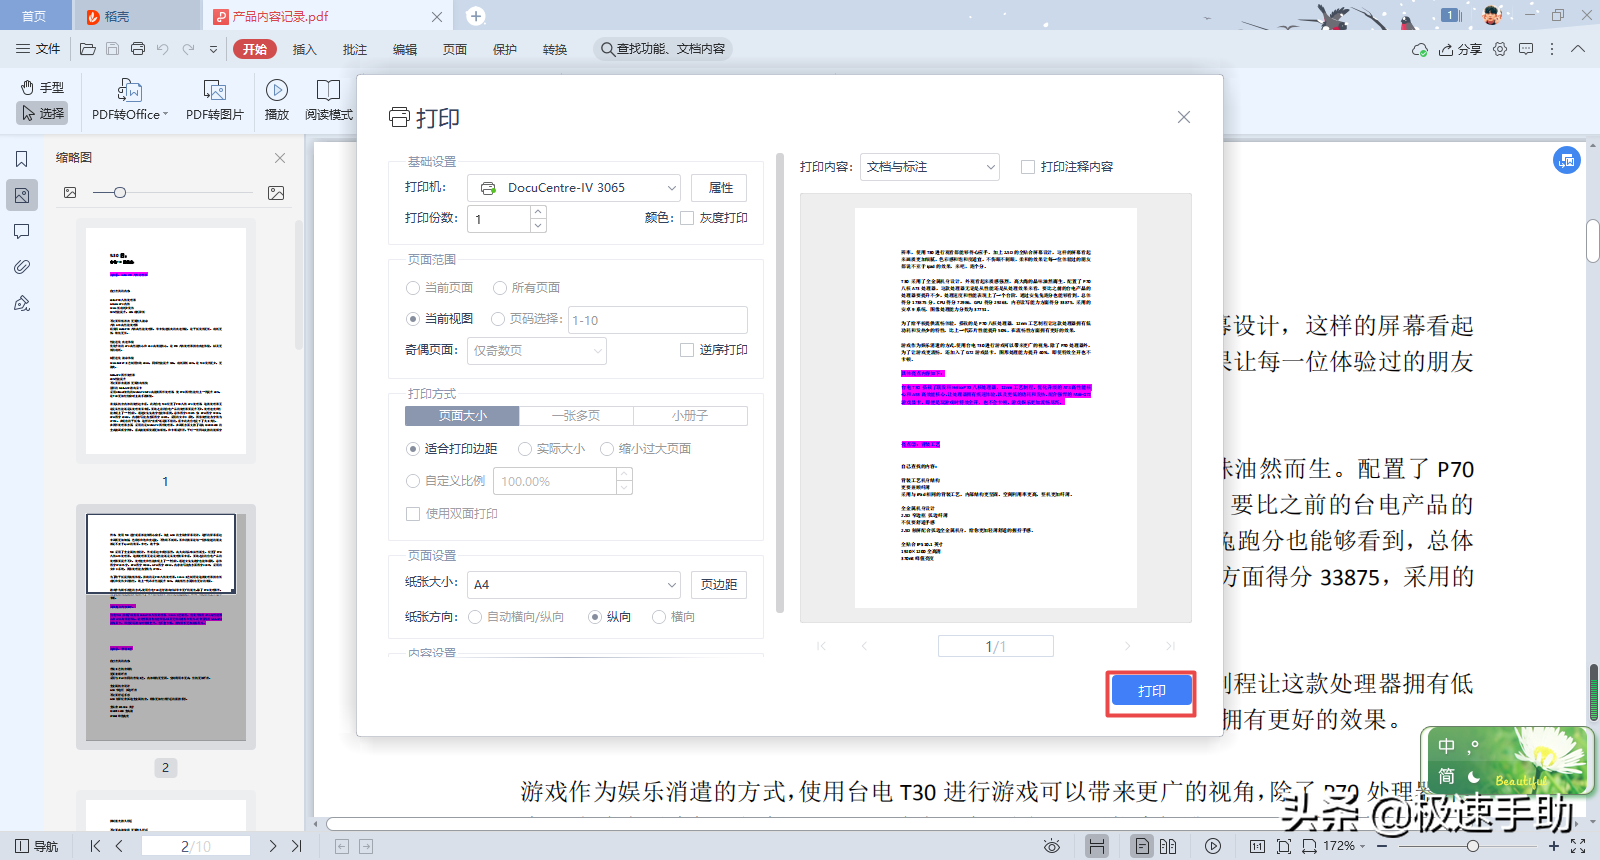Toggle eye protection icon in status bar
This screenshot has height=860, width=1600.
1052,846
